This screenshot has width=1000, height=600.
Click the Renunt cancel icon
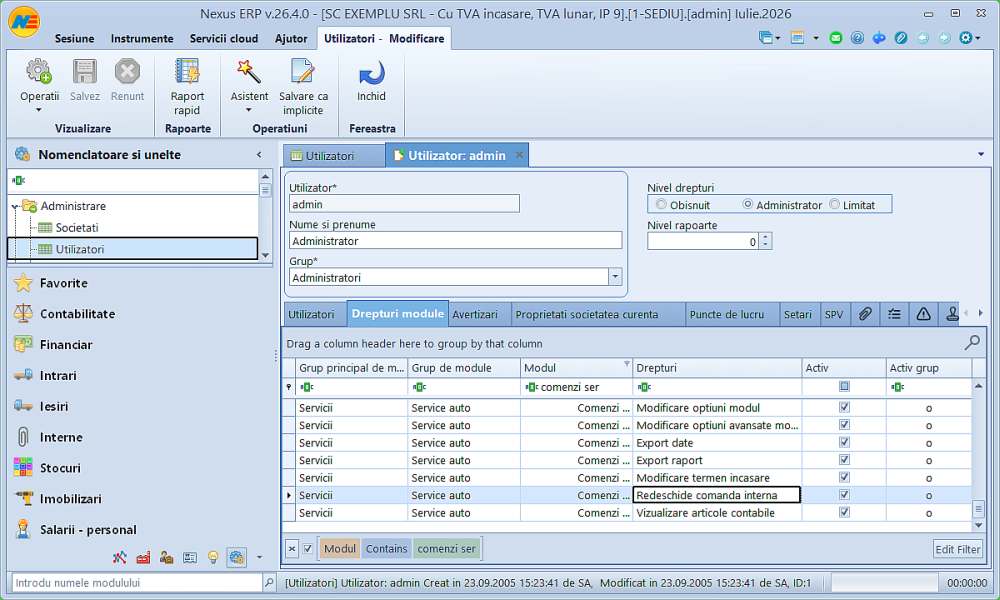pyautogui.click(x=127, y=71)
